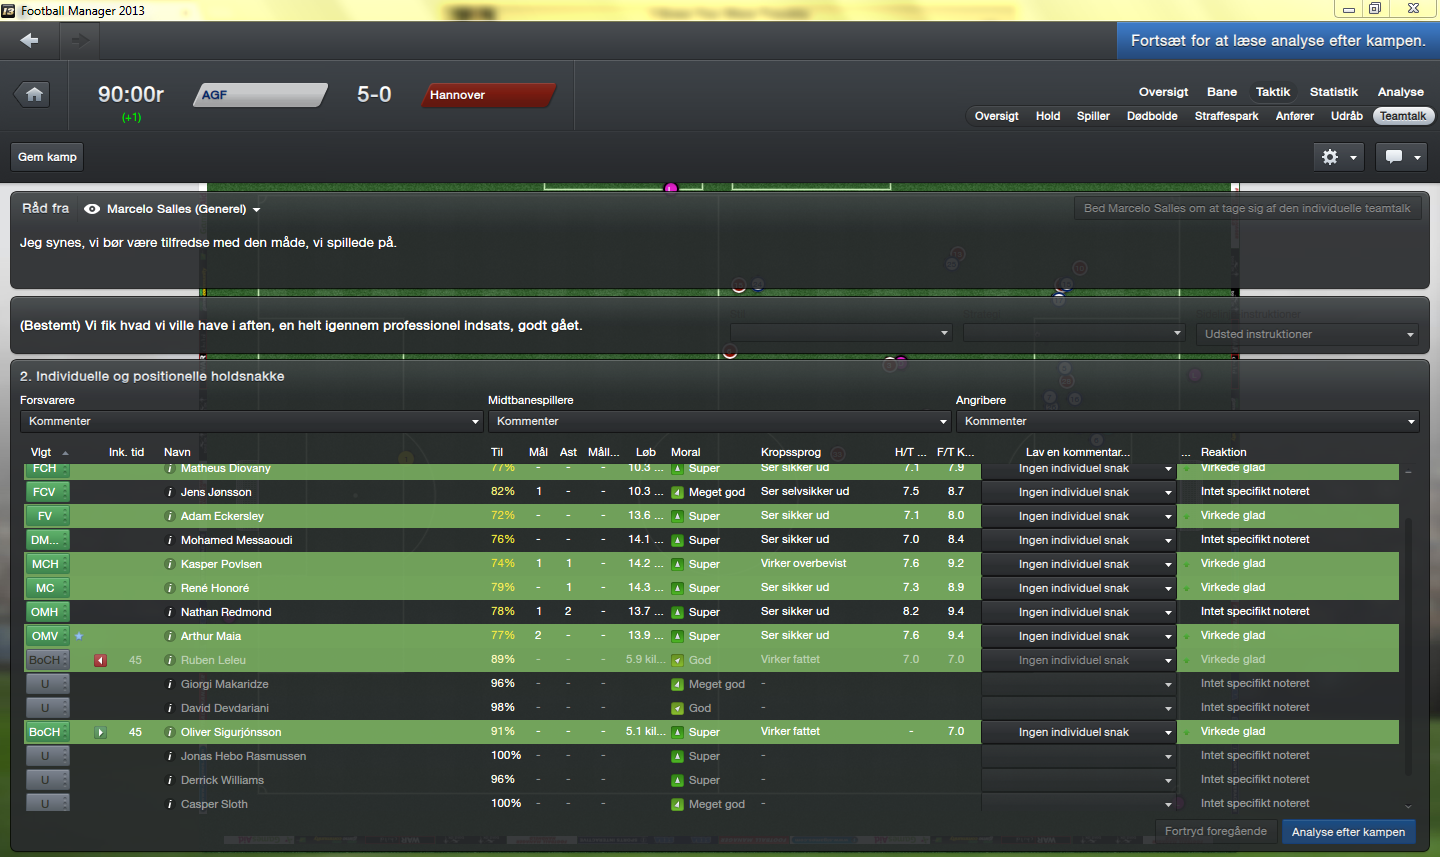The height and width of the screenshot is (857, 1440).
Task: Click the Gem kamp button
Action: (47, 157)
